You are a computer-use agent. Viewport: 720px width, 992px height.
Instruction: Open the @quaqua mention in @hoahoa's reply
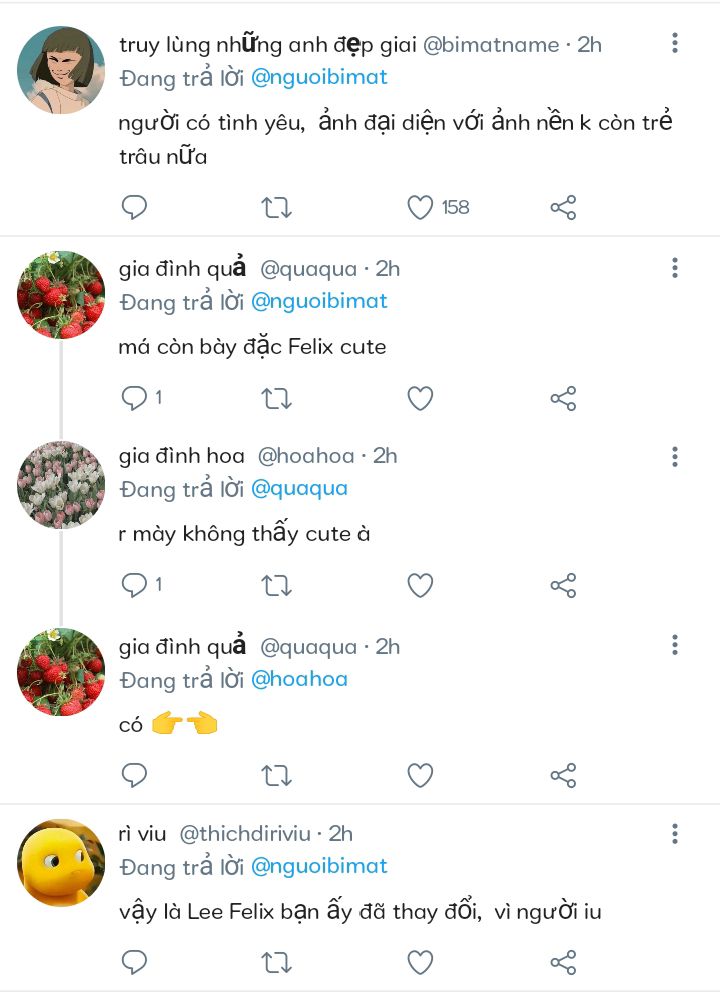click(299, 489)
